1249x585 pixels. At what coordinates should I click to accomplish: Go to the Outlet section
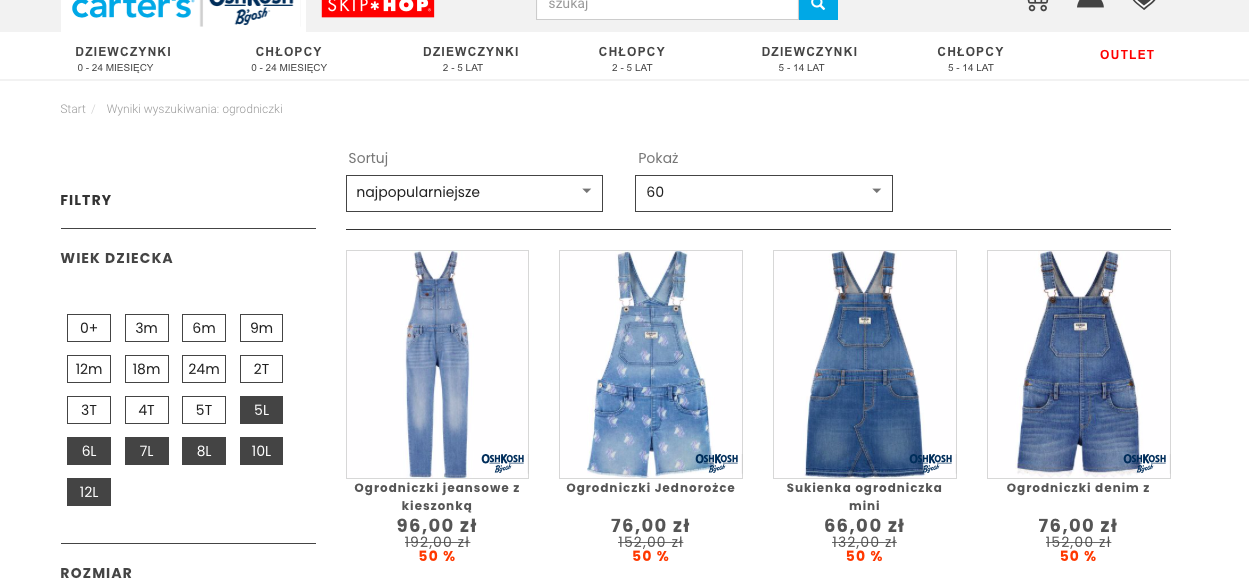(x=1127, y=55)
